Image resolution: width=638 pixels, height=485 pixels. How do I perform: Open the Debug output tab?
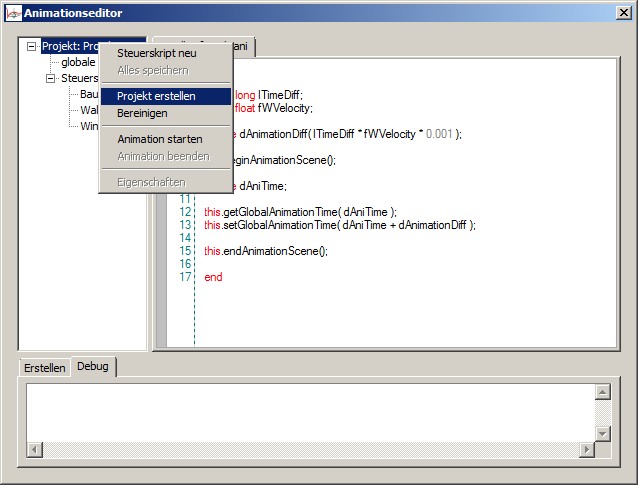tap(93, 367)
